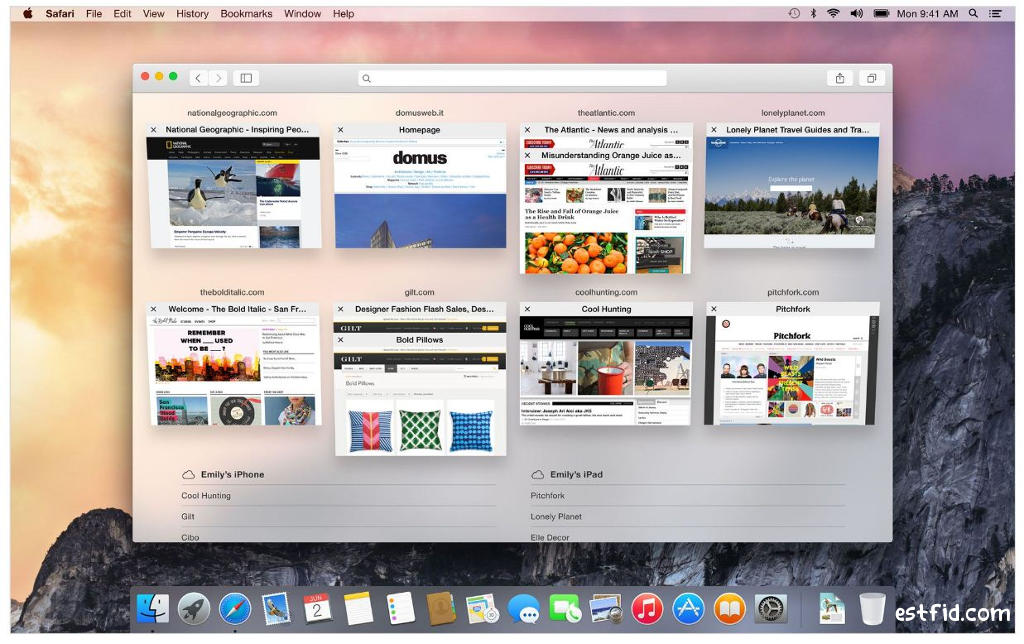Screen dimensions: 1024x644
Task: Toggle the Safari sidebar button
Action: coord(246,78)
